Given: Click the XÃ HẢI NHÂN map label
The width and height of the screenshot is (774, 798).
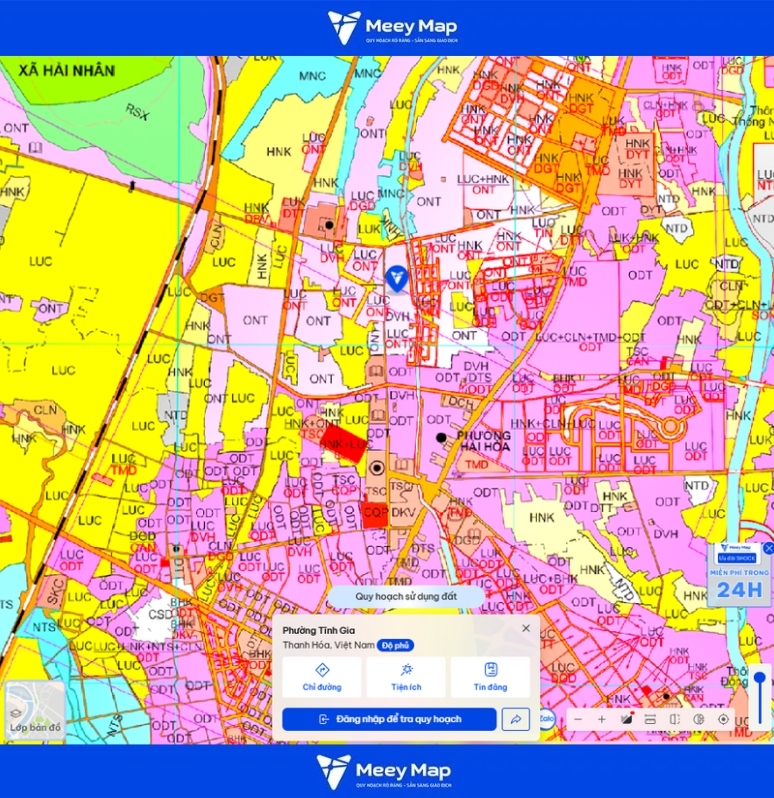Looking at the screenshot, I should coord(67,70).
